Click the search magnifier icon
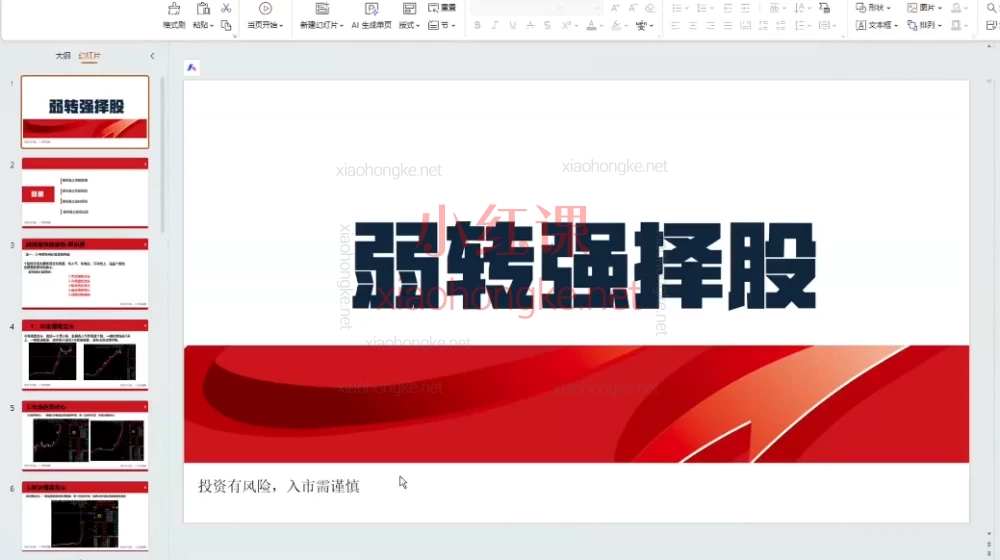 coord(992,8)
